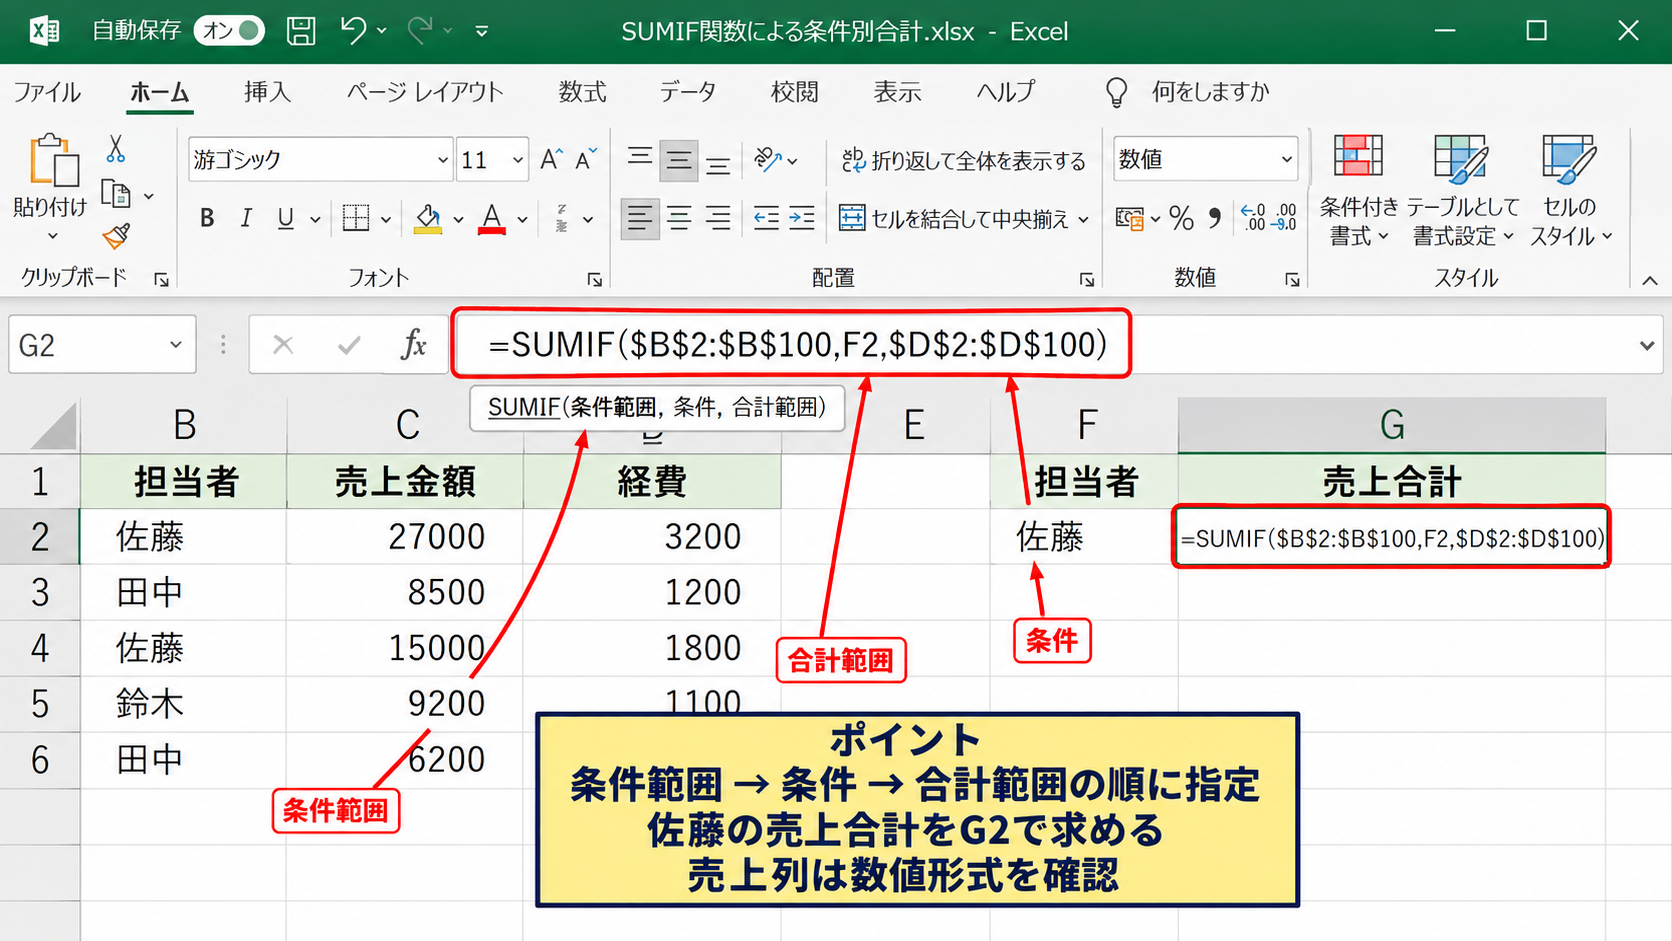Image resolution: width=1672 pixels, height=941 pixels.
Task: Increase font size with large A icon
Action: (x=551, y=160)
